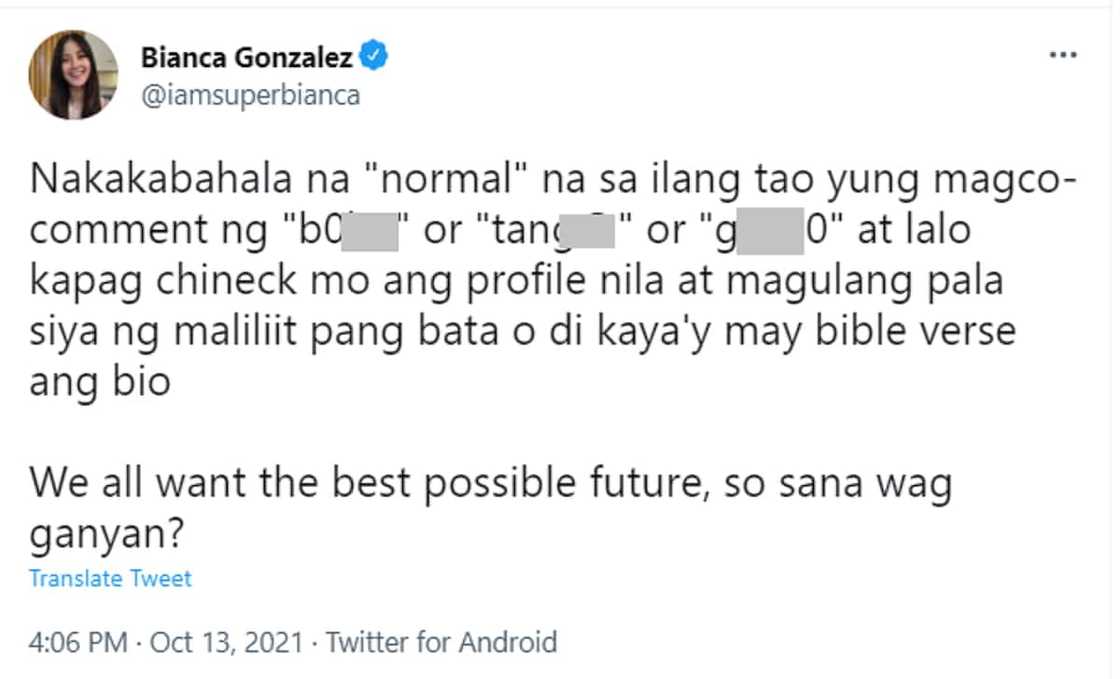
Task: Click the Translate Tweet link
Action: 110,578
